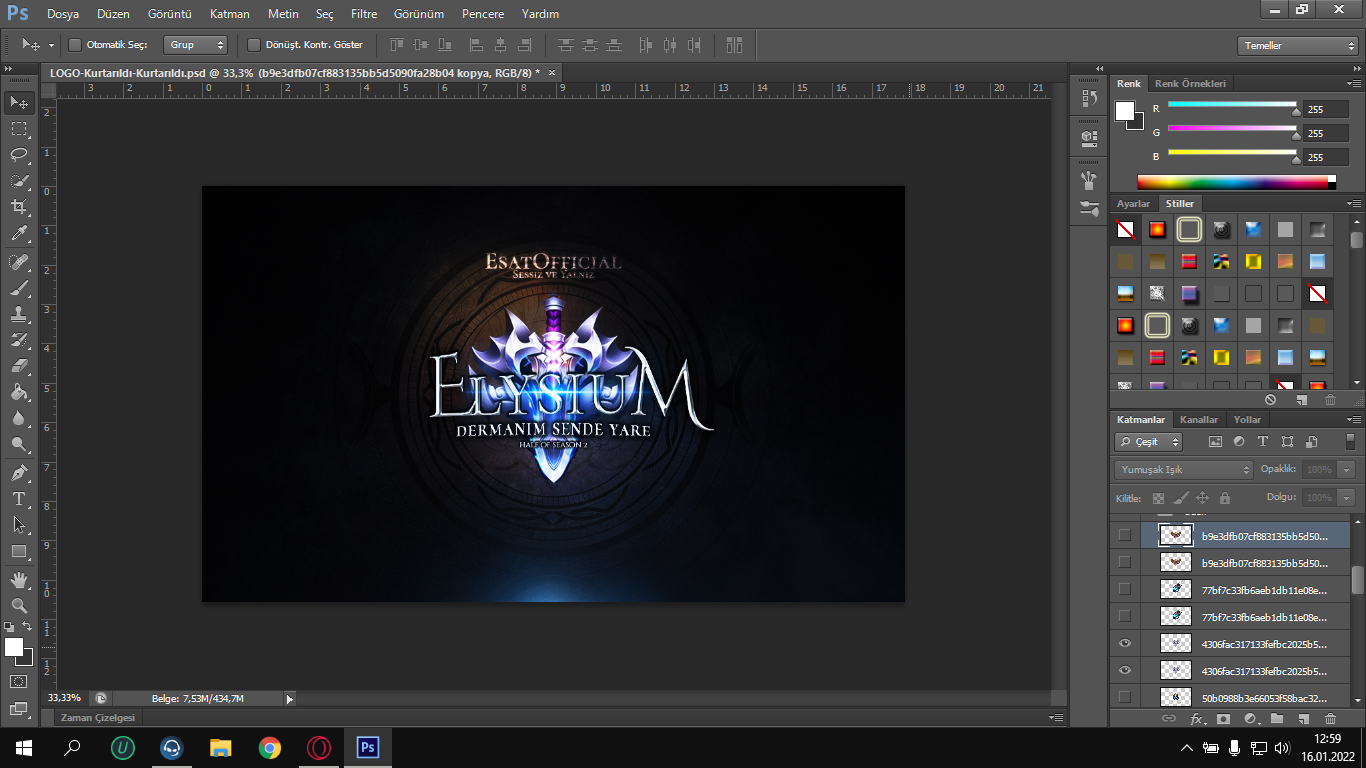This screenshot has width=1366, height=768.
Task: Switch to the Kanallar tab
Action: [x=1199, y=420]
